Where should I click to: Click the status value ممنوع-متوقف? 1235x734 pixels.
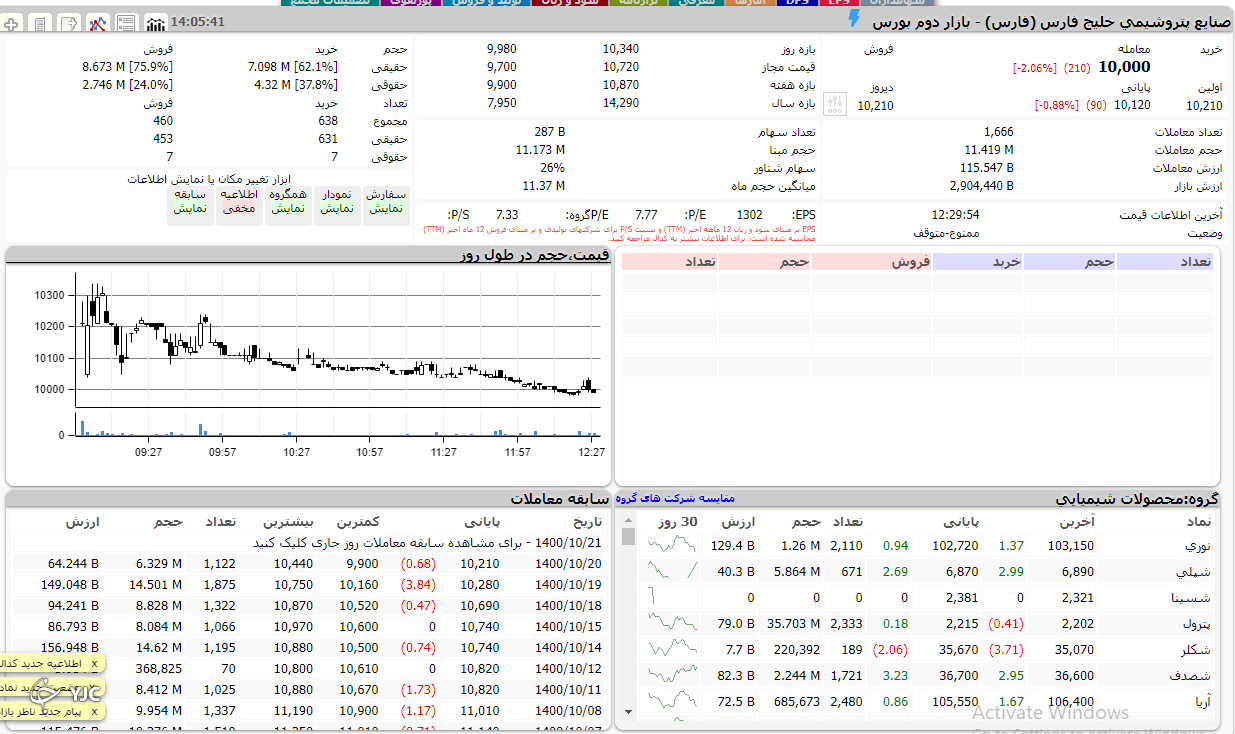(946, 233)
